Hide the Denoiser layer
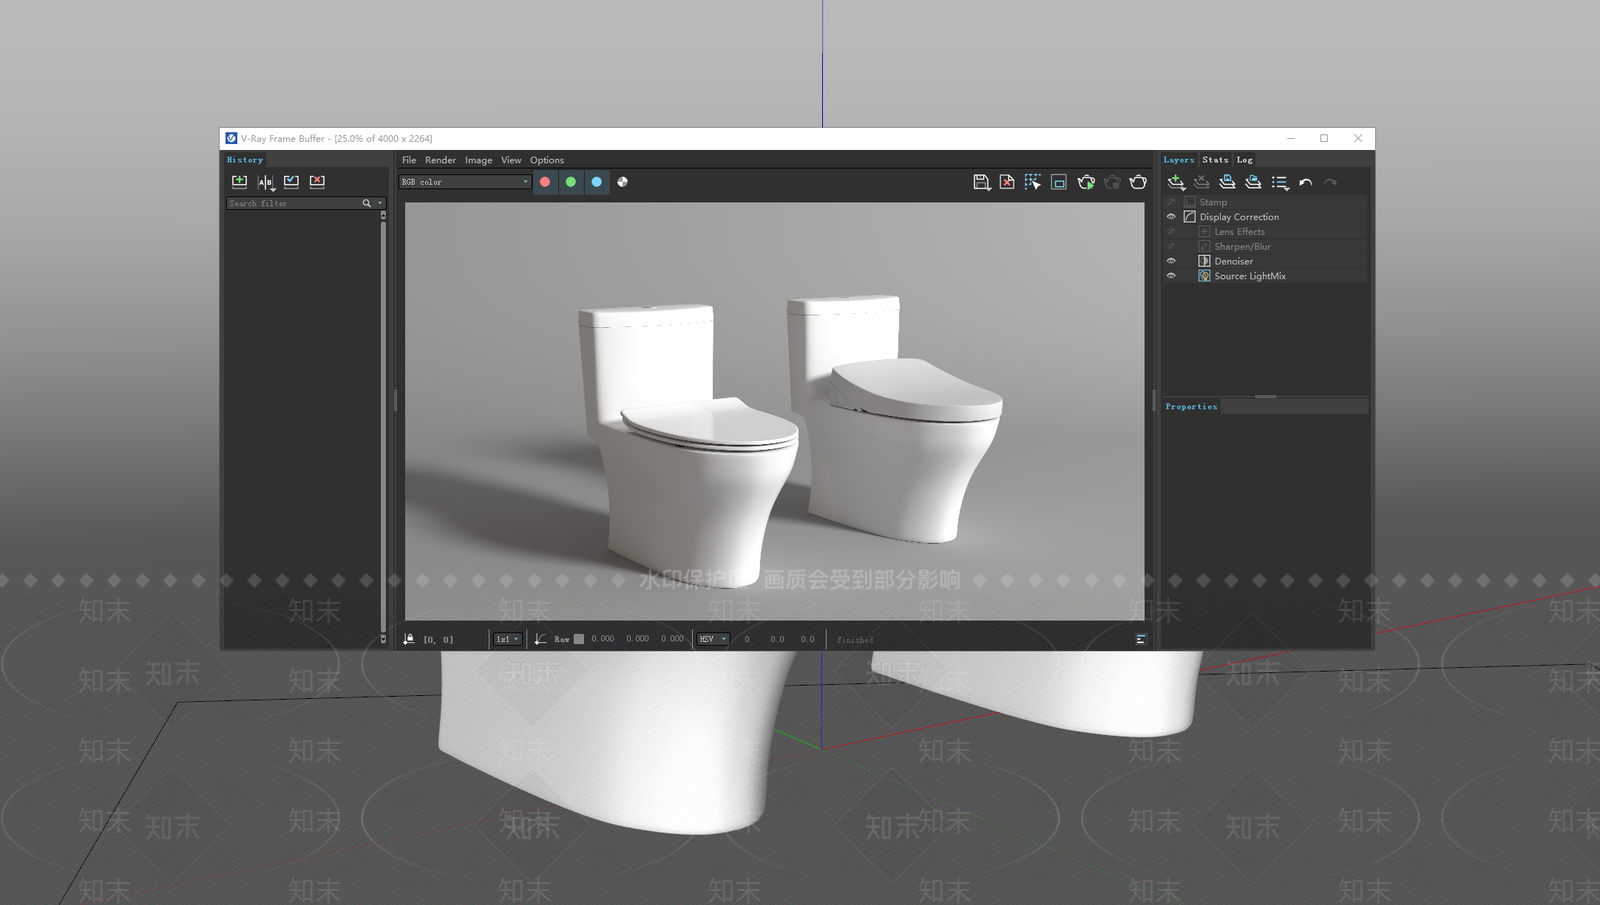1600x905 pixels. tap(1171, 261)
